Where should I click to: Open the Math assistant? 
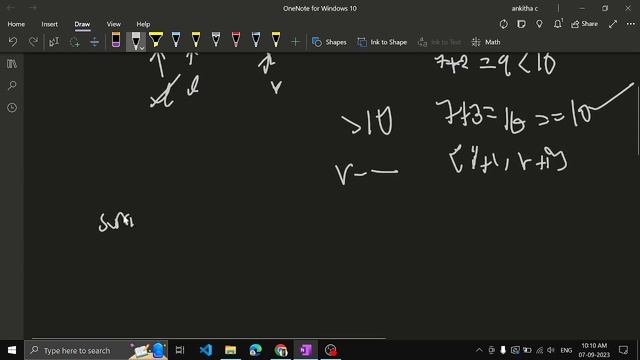486,42
